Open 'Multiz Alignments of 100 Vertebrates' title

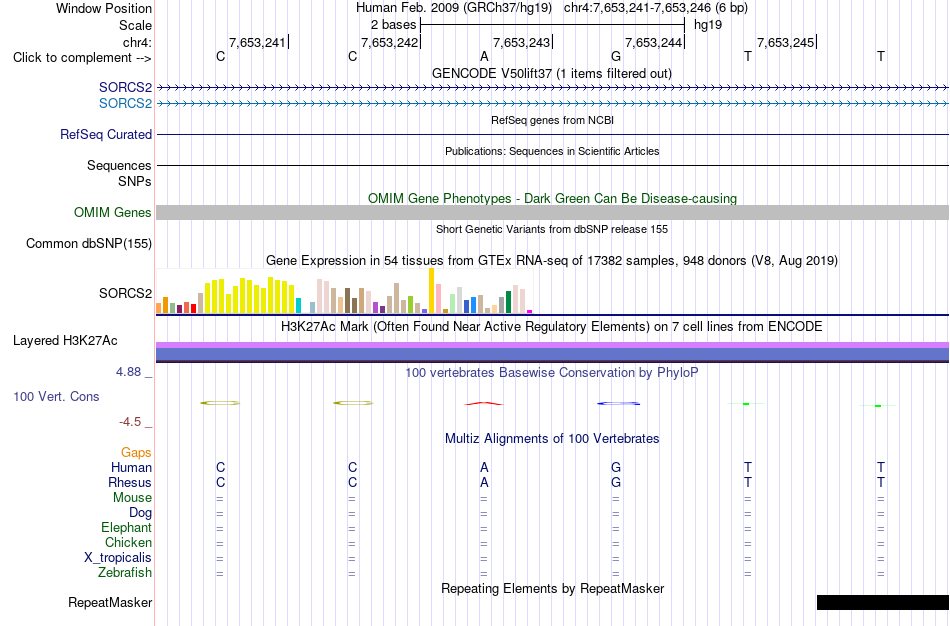[x=552, y=438]
